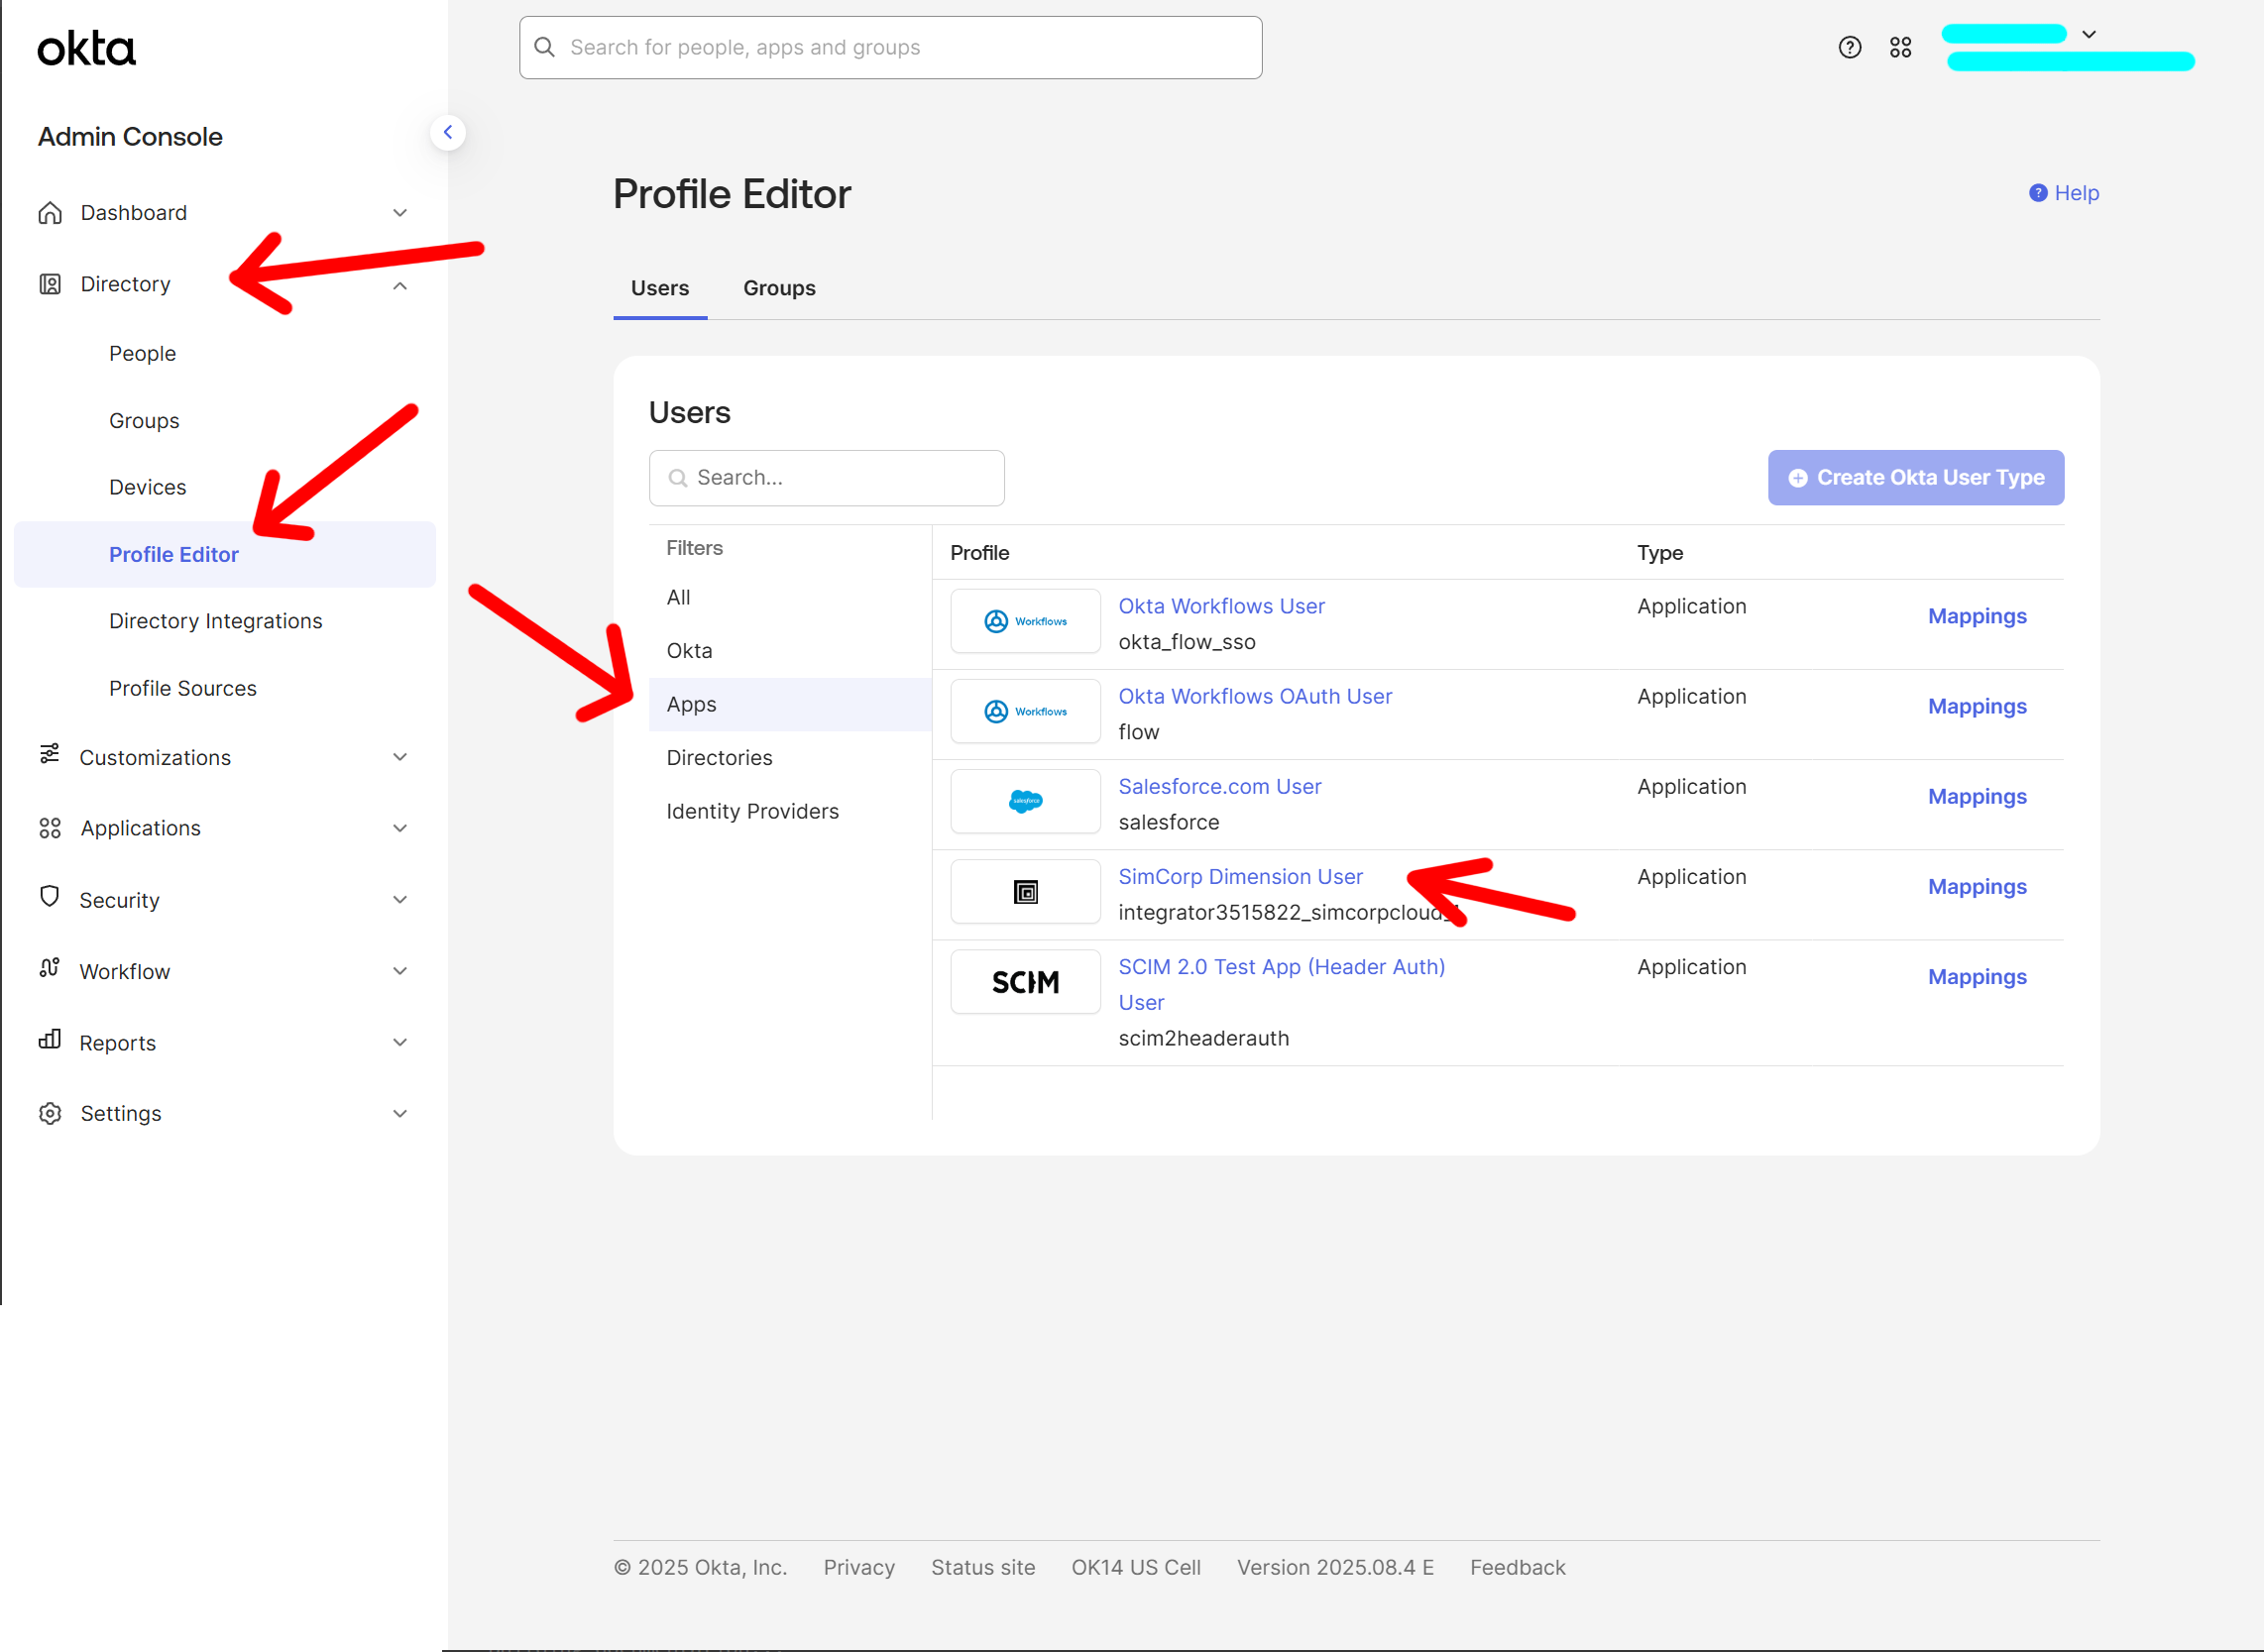Select the Users tab
The image size is (2264, 1652).
(x=659, y=288)
